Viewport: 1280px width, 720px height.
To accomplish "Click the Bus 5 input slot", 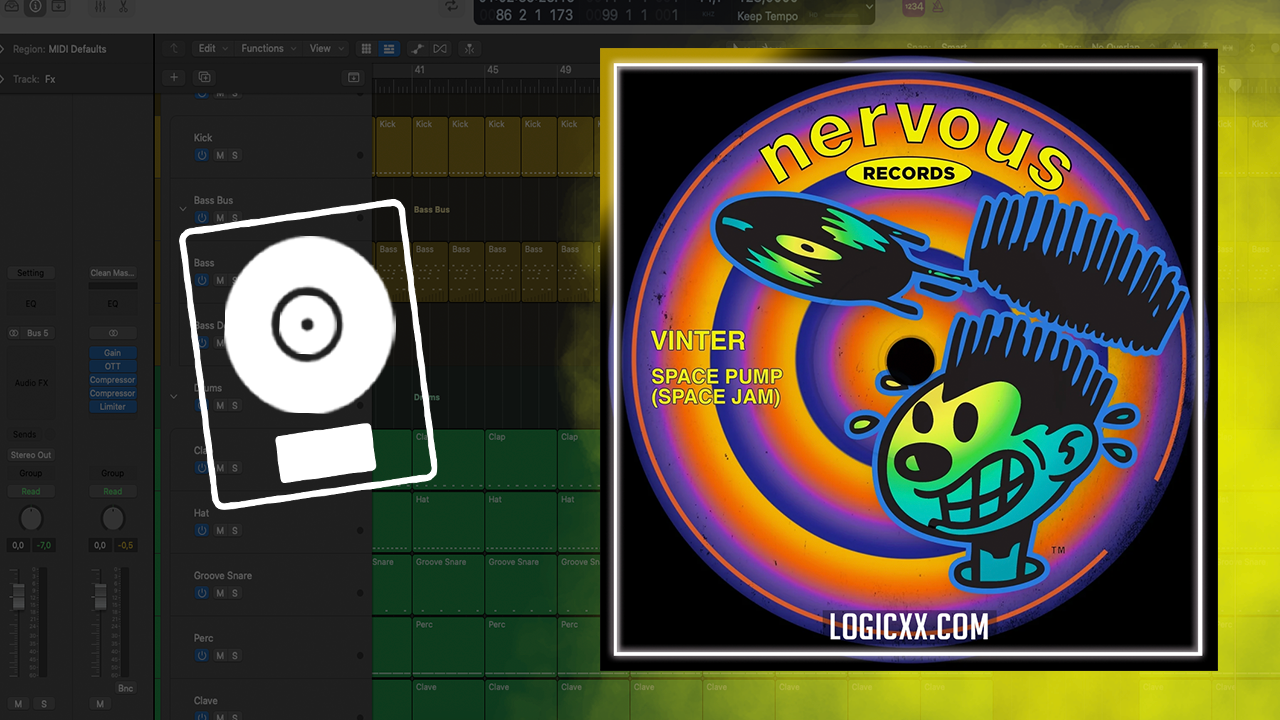I will pyautogui.click(x=39, y=333).
